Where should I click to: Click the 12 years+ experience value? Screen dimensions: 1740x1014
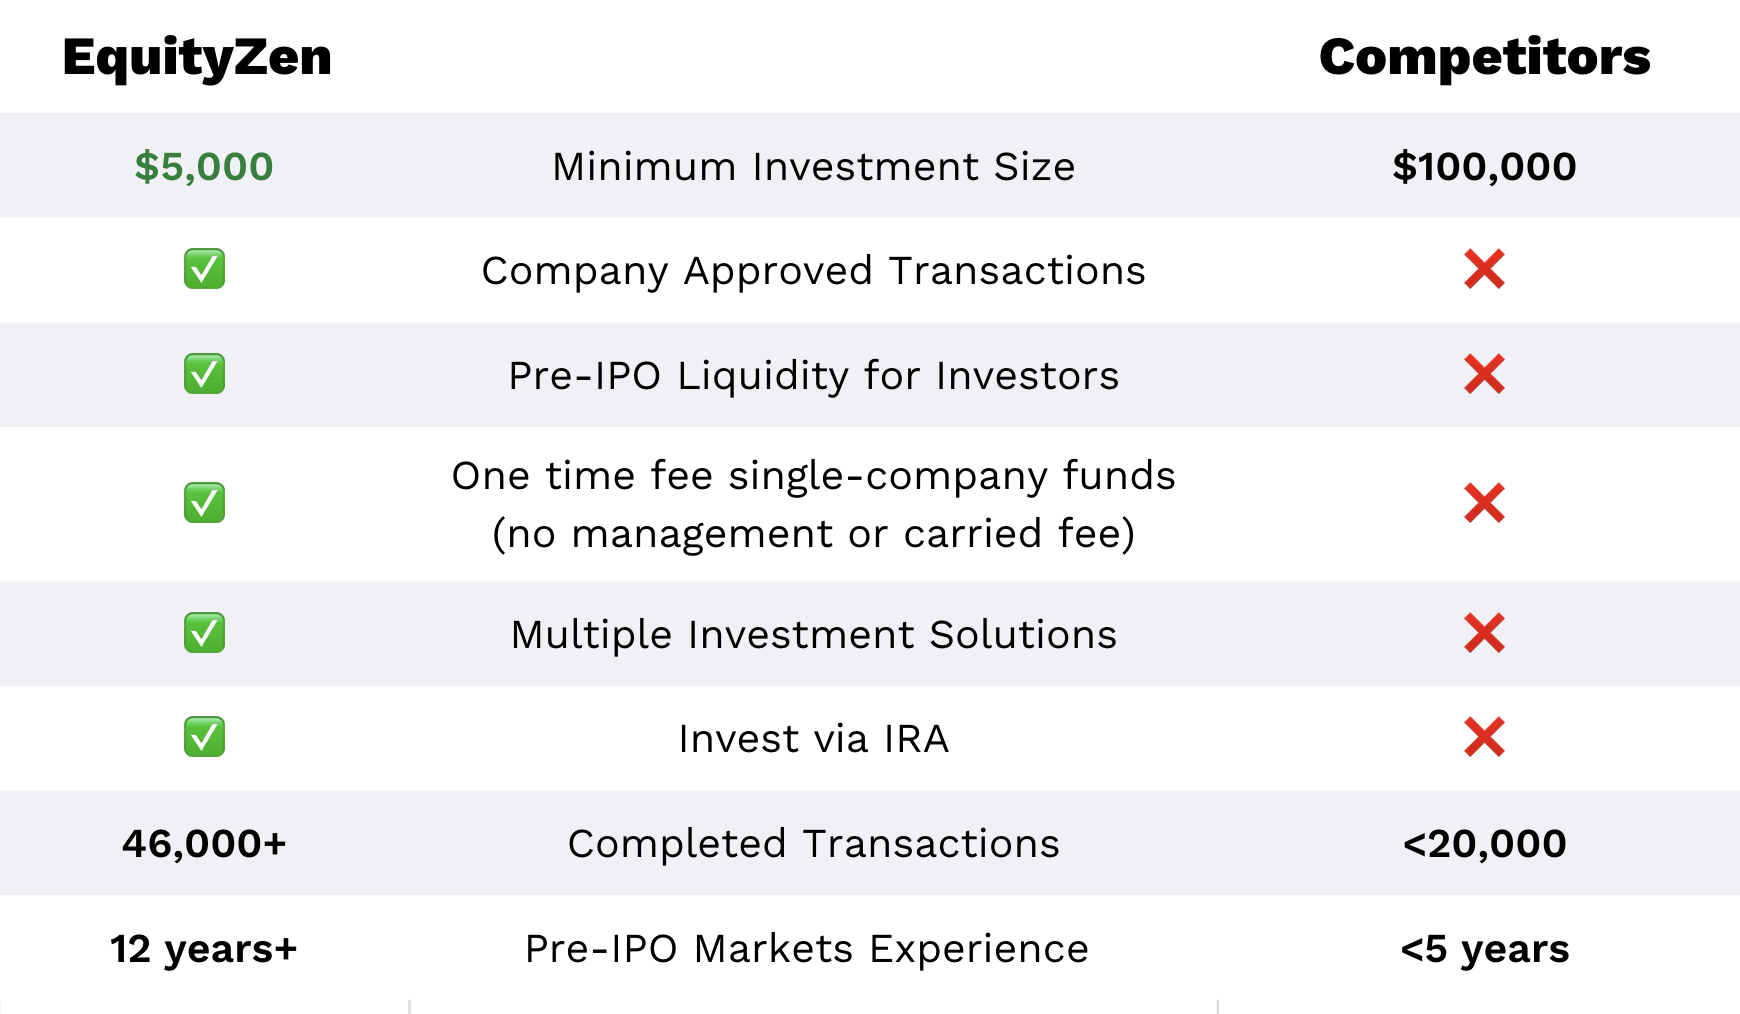tap(204, 949)
